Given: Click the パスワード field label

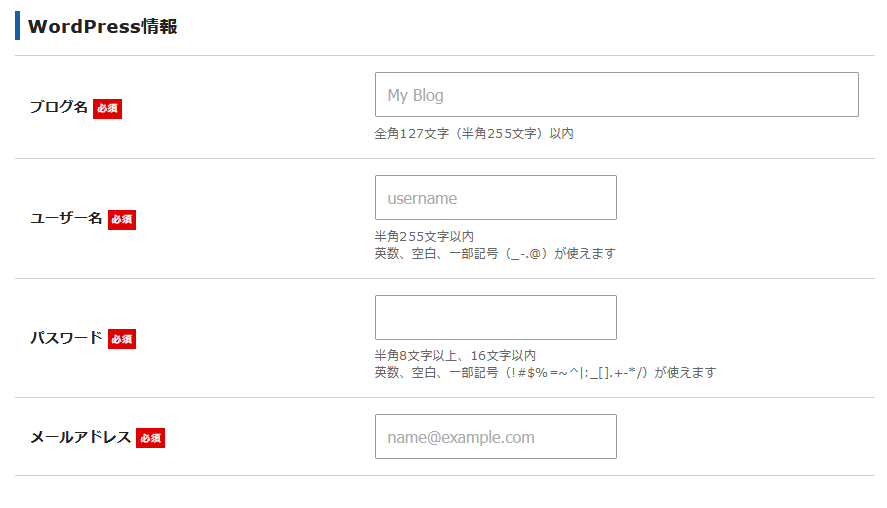Looking at the screenshot, I should tap(66, 338).
